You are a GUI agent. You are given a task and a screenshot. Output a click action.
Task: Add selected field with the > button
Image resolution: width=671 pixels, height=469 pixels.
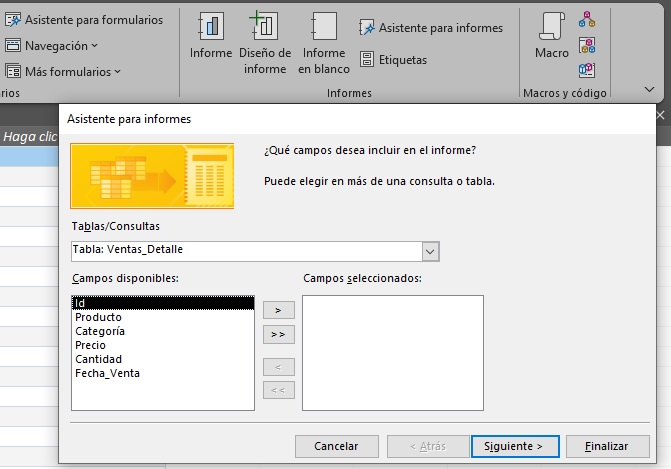click(279, 310)
